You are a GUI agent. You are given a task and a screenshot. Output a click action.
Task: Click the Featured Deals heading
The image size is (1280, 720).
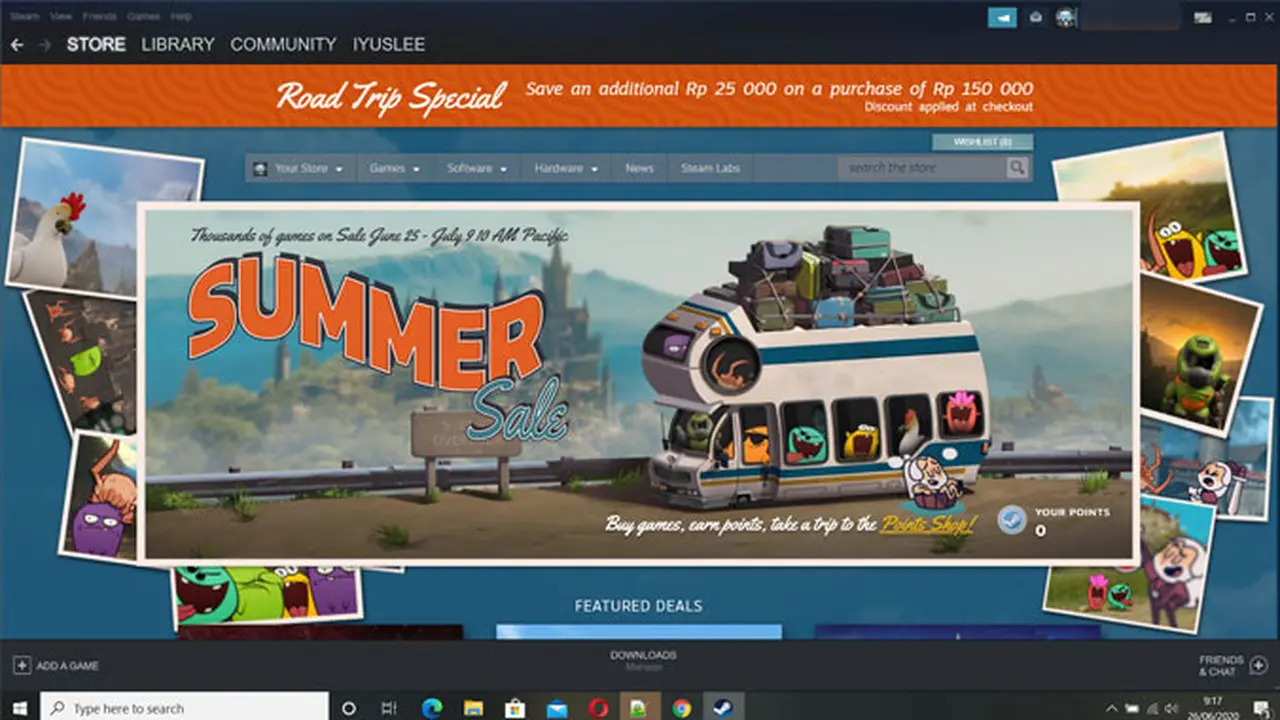[x=638, y=606]
